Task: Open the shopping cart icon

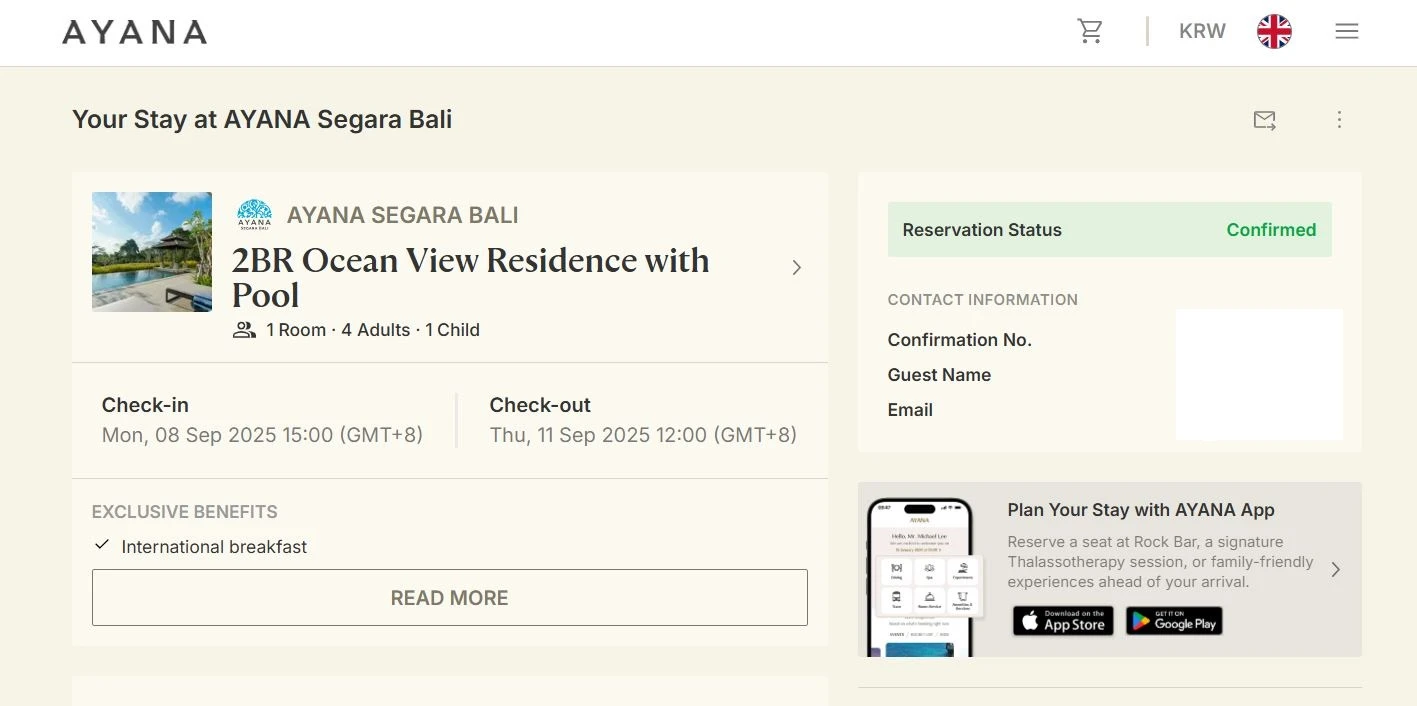Action: [1090, 31]
